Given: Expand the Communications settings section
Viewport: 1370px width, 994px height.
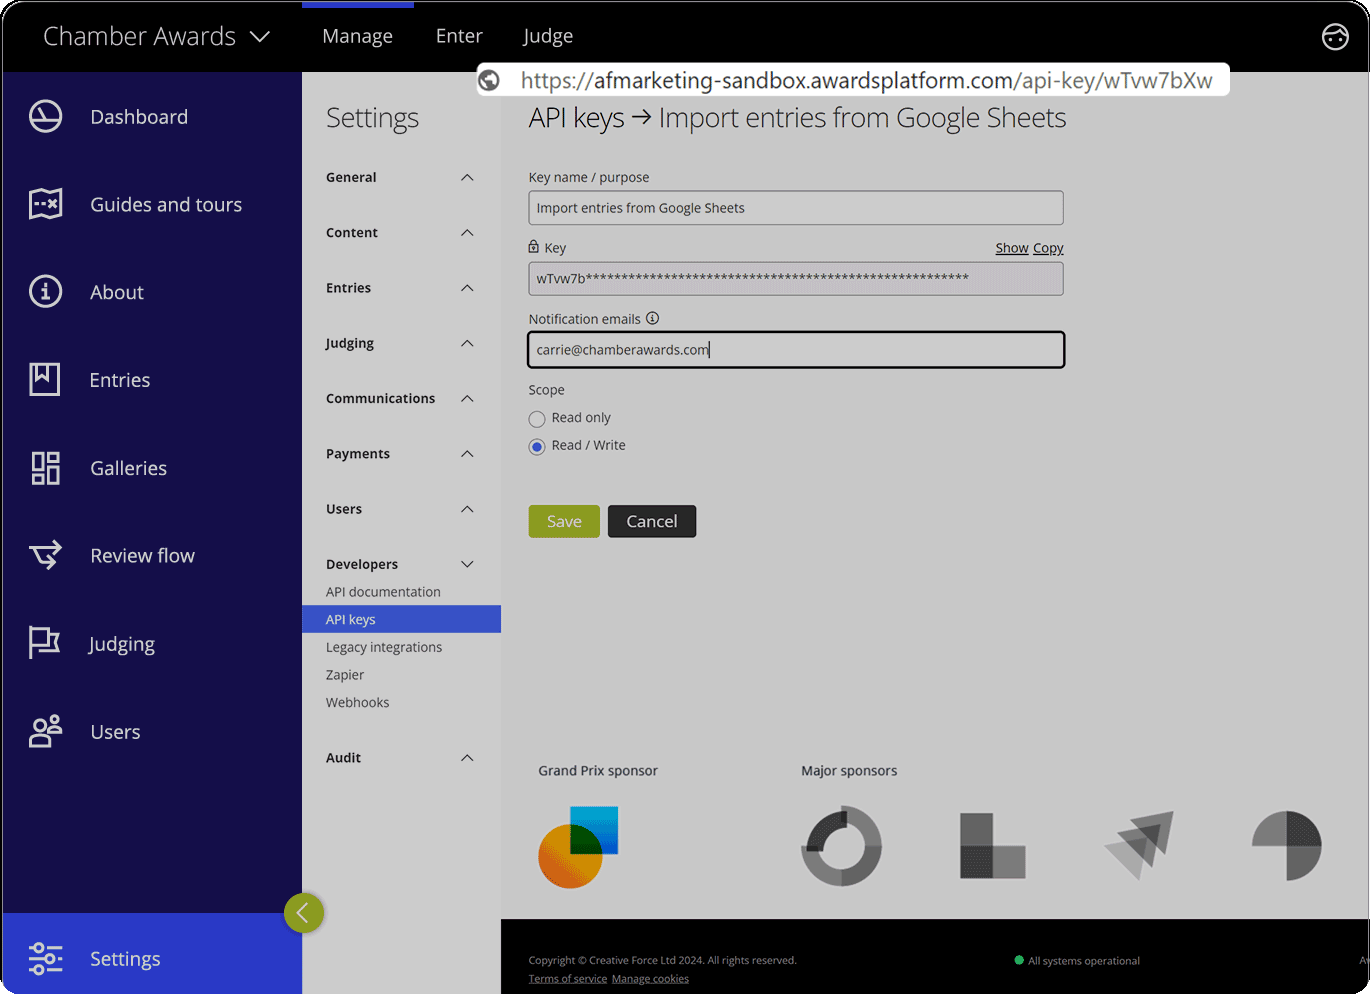Looking at the screenshot, I should 466,398.
